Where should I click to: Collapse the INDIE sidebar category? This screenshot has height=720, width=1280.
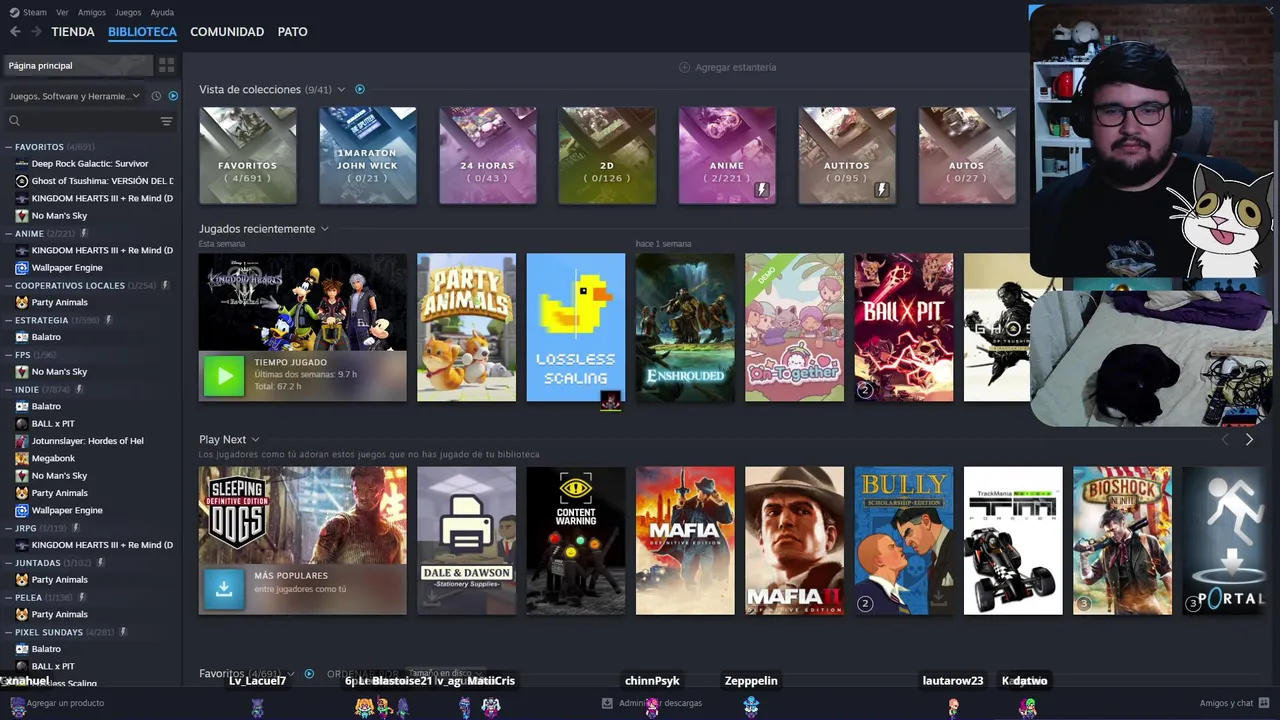(x=9, y=389)
